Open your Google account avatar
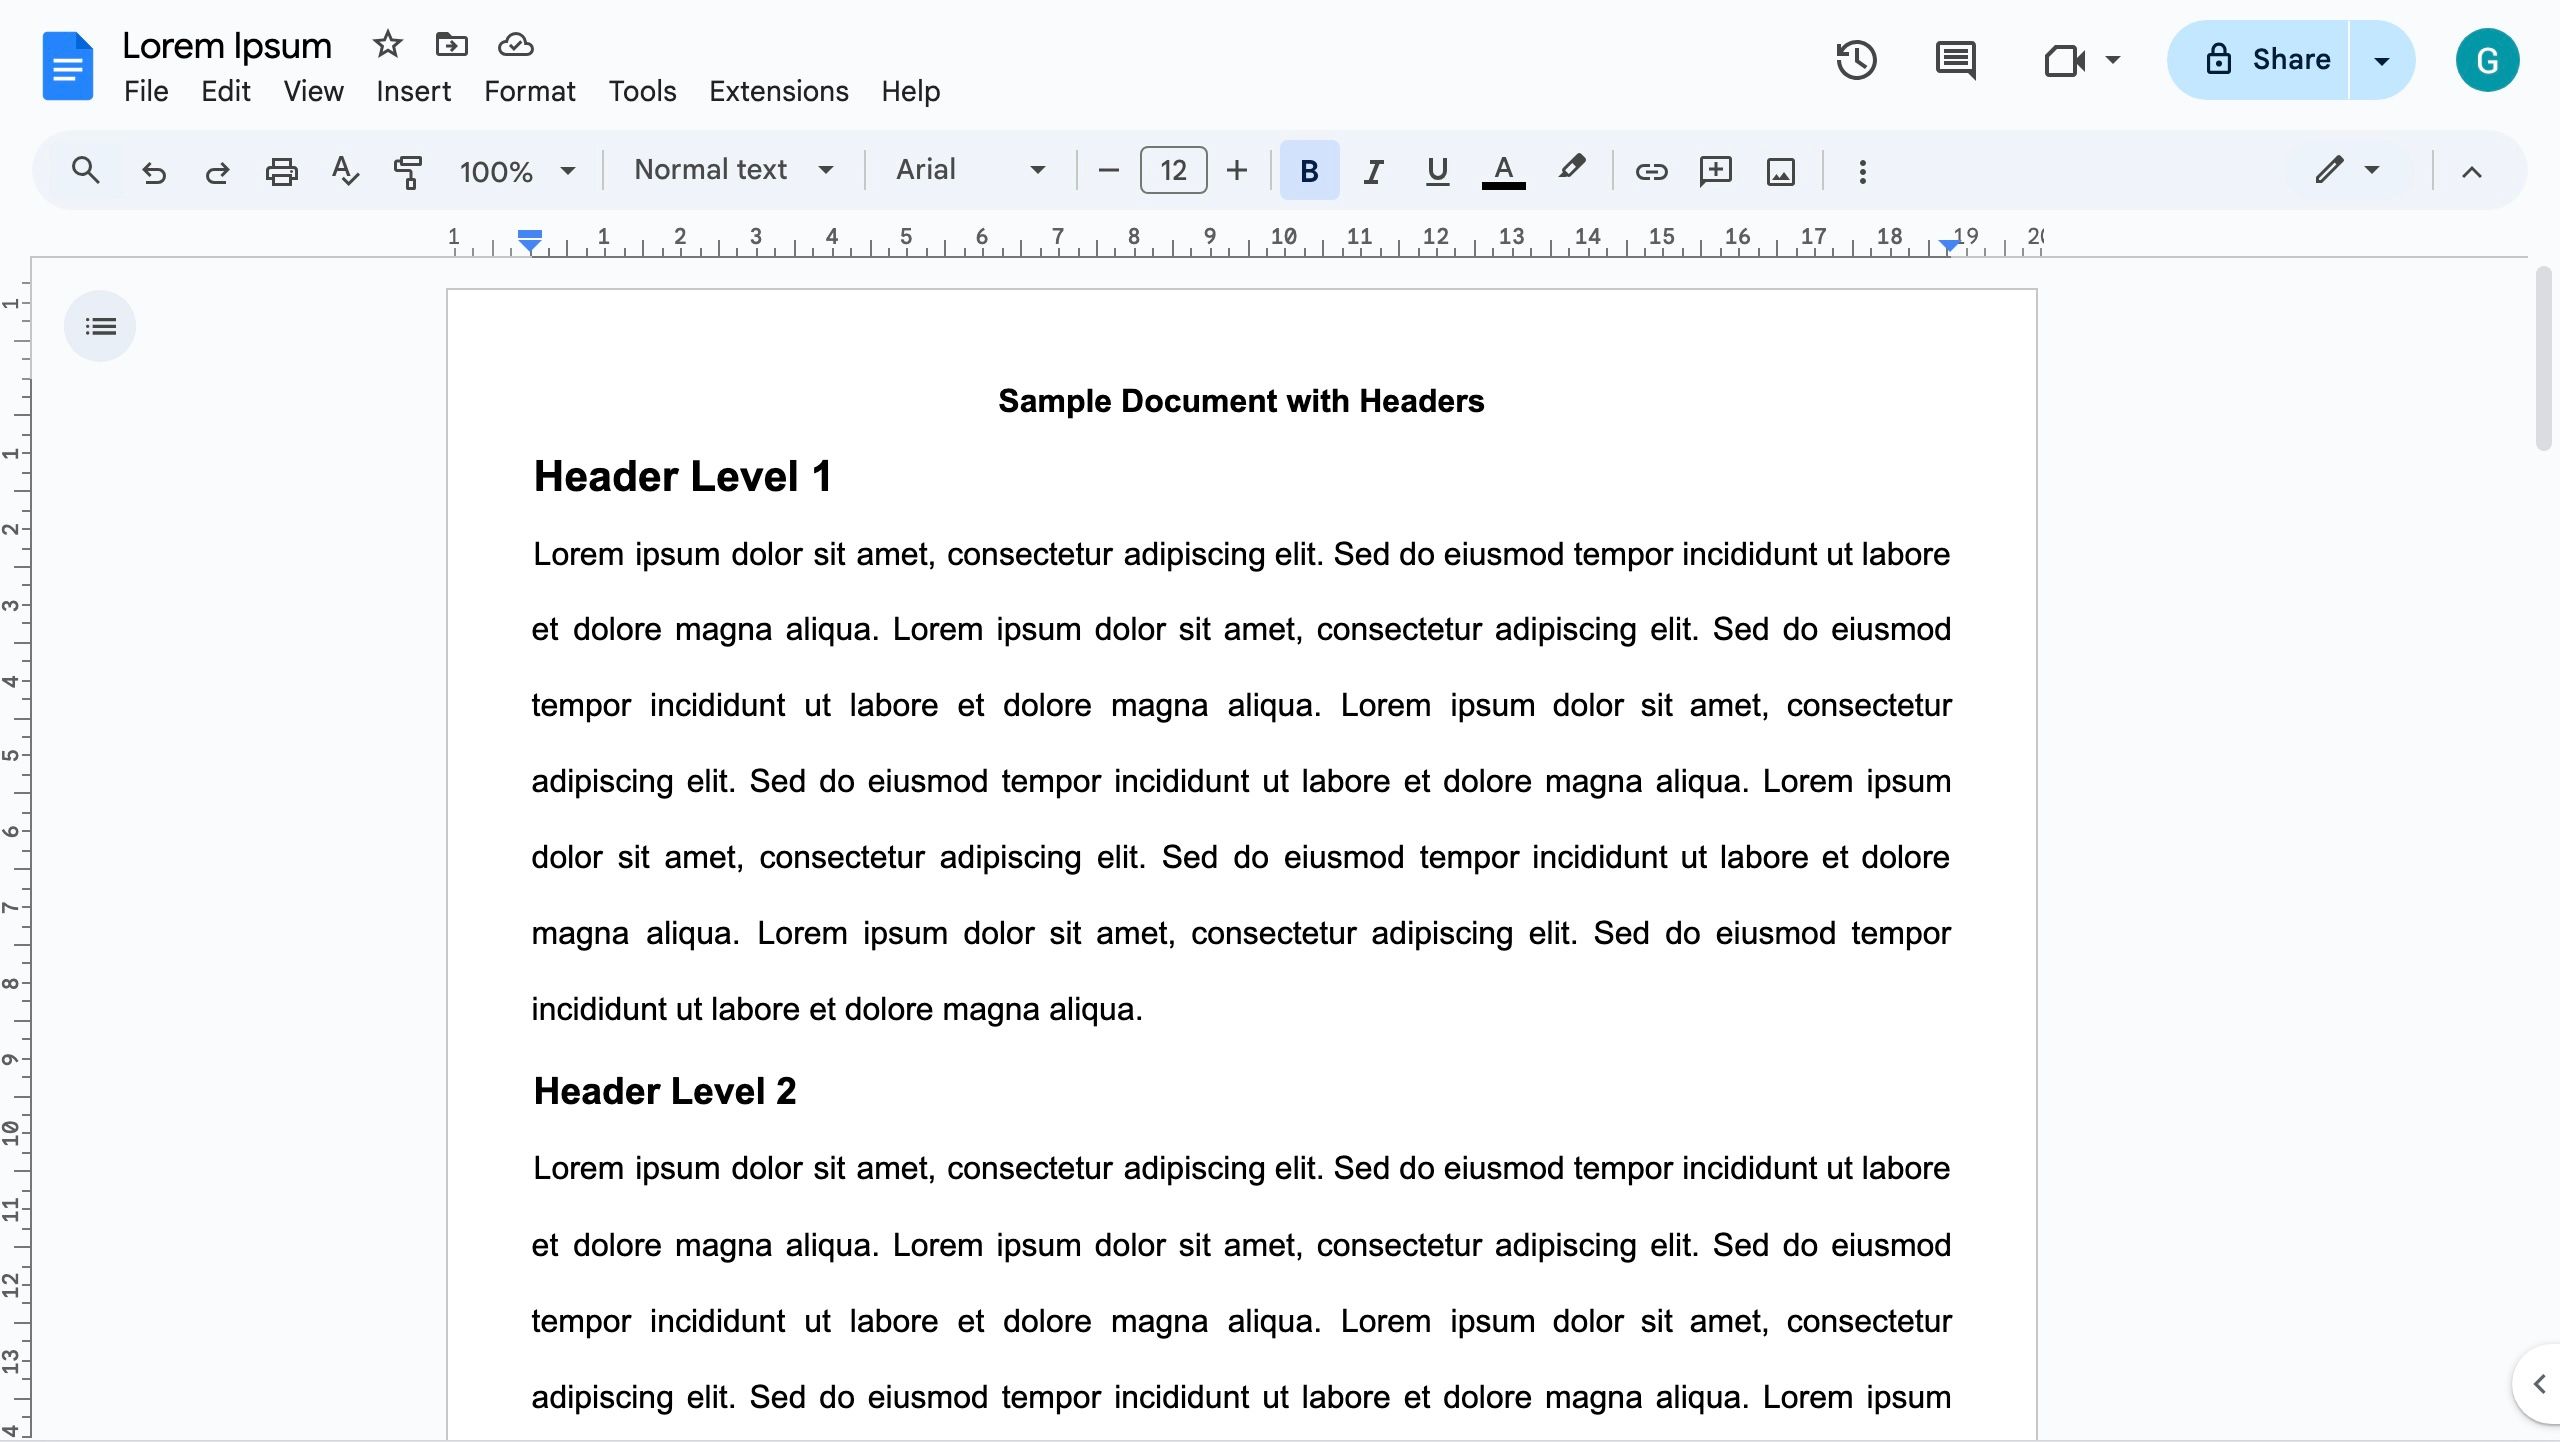Viewport: 2560px width, 1442px height. point(2487,59)
